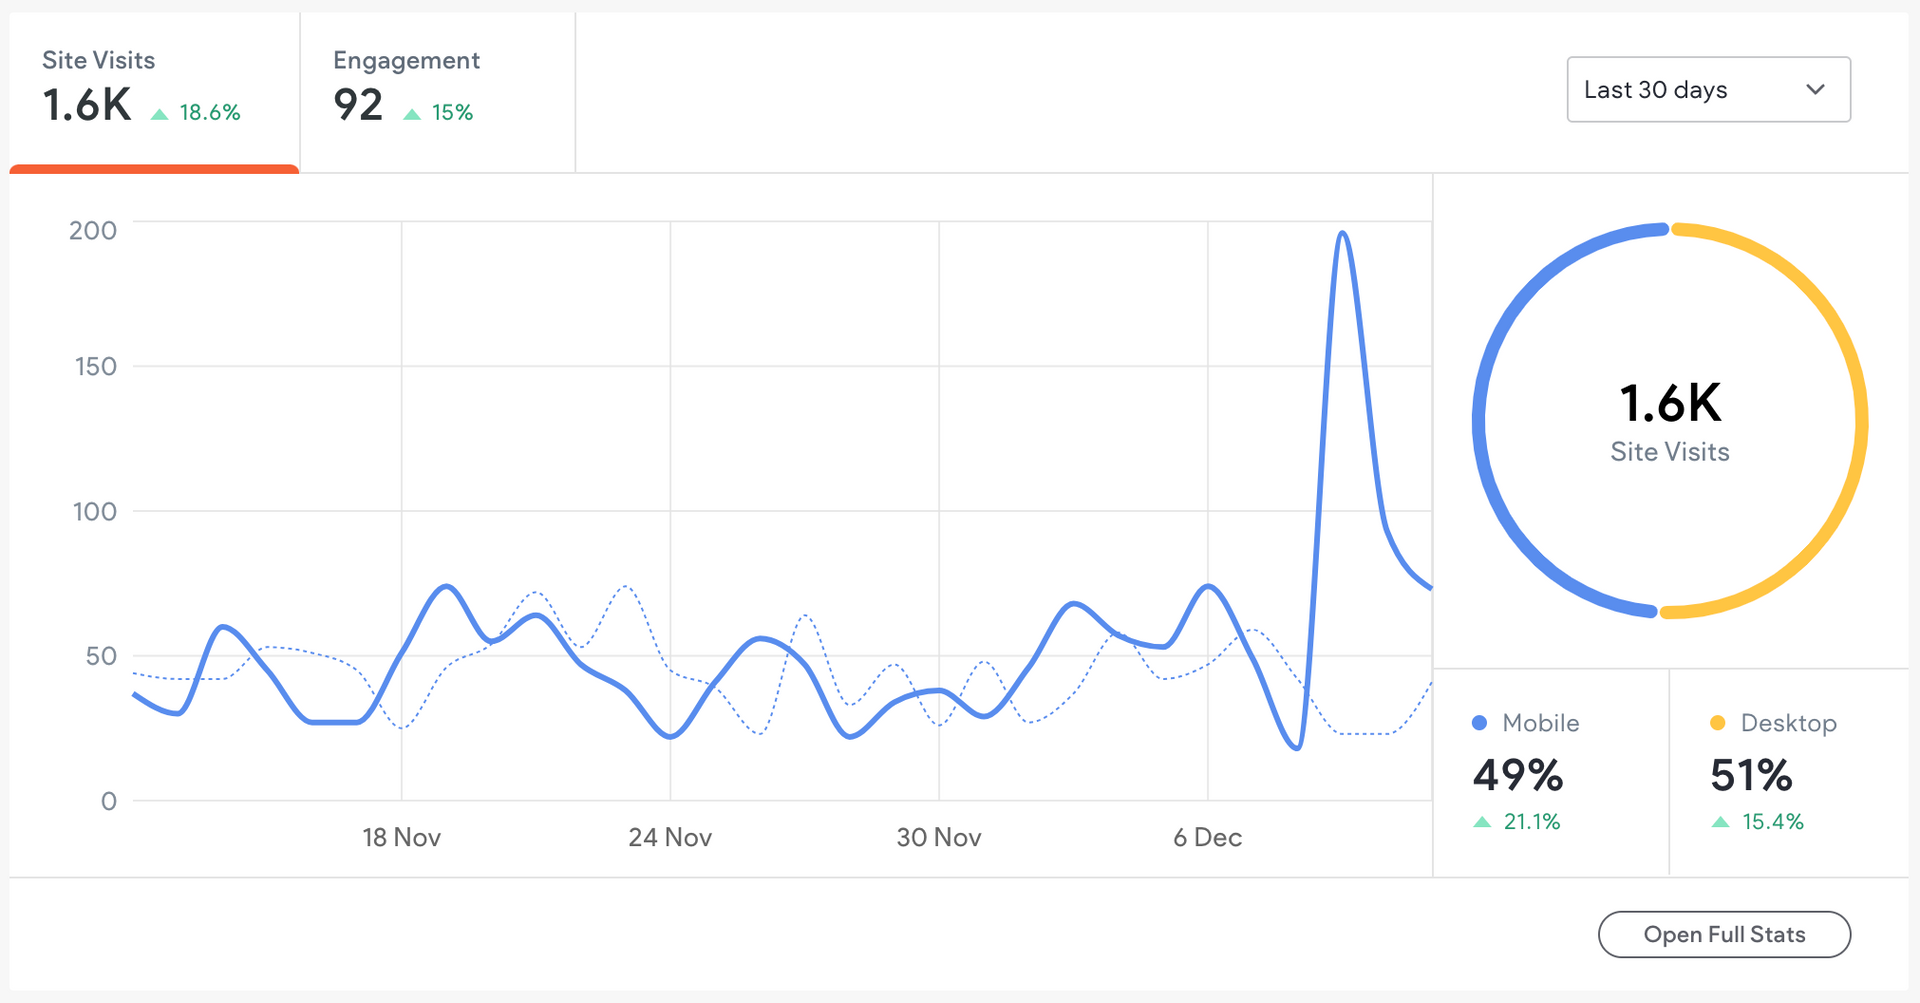1920x1003 pixels.
Task: Click the yellow Desktop arc of donut
Action: (x=1860, y=420)
